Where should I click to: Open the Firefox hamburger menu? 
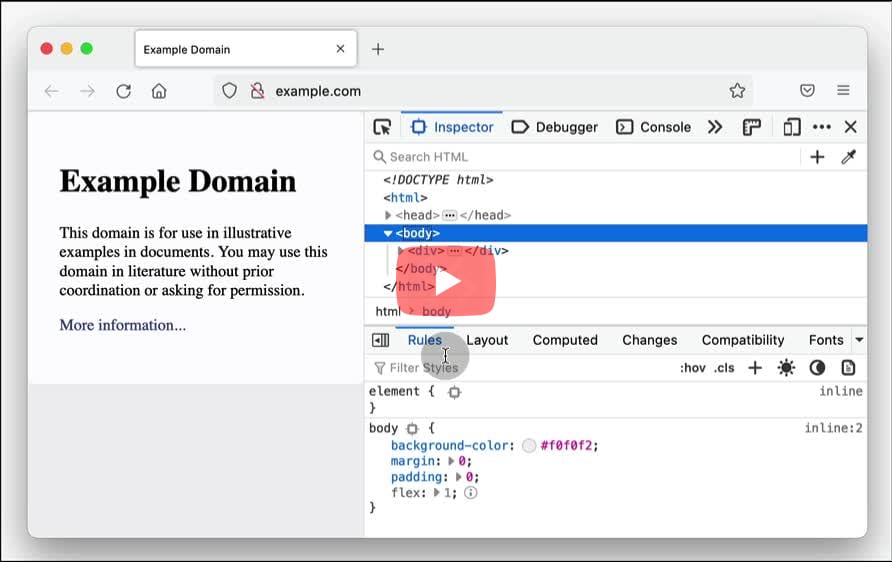[x=843, y=90]
